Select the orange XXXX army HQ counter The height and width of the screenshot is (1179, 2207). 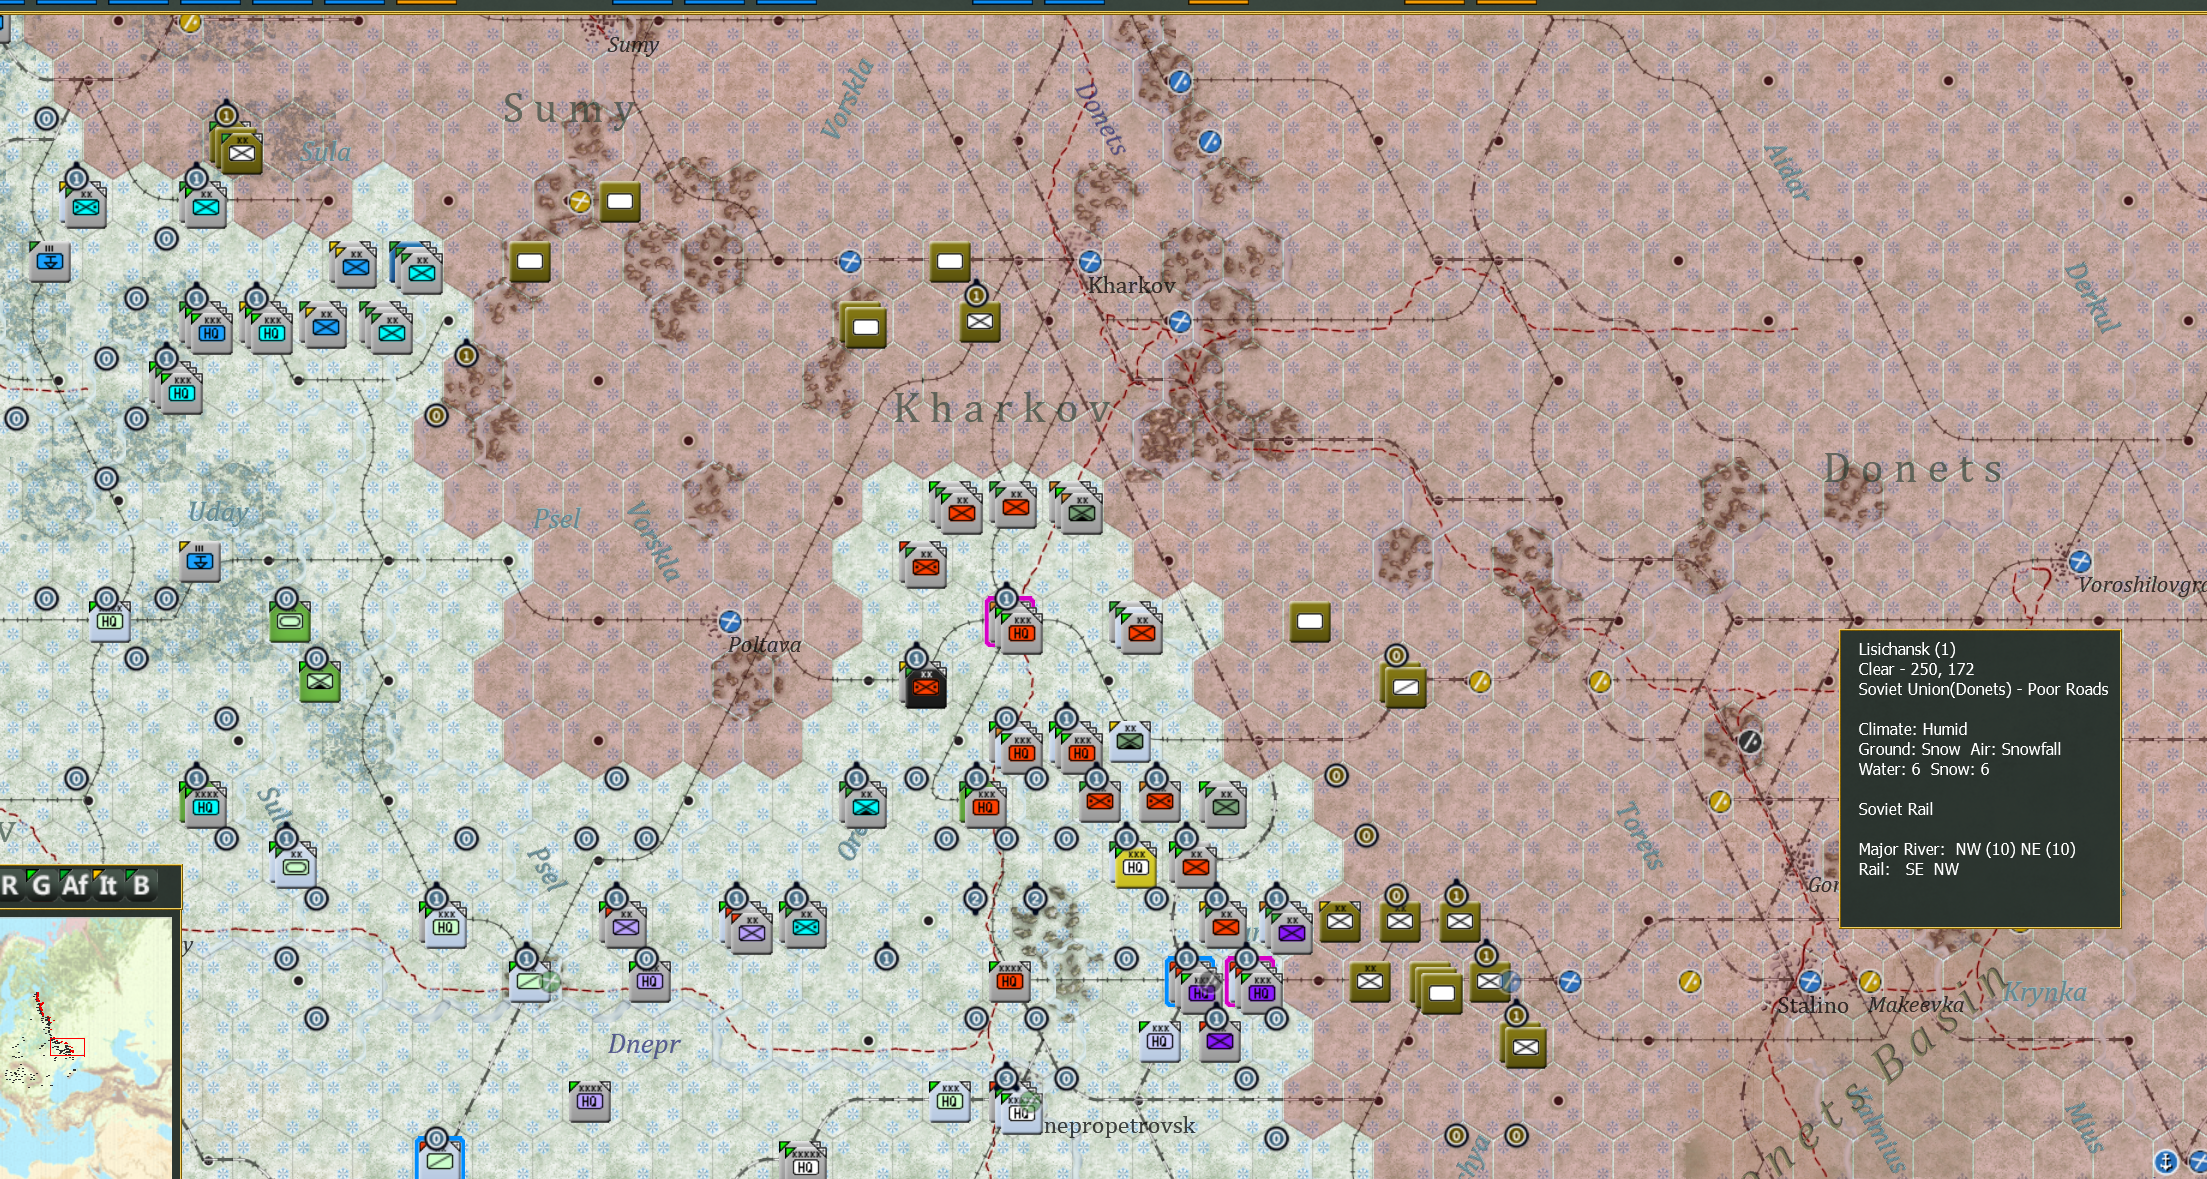coord(1009,981)
